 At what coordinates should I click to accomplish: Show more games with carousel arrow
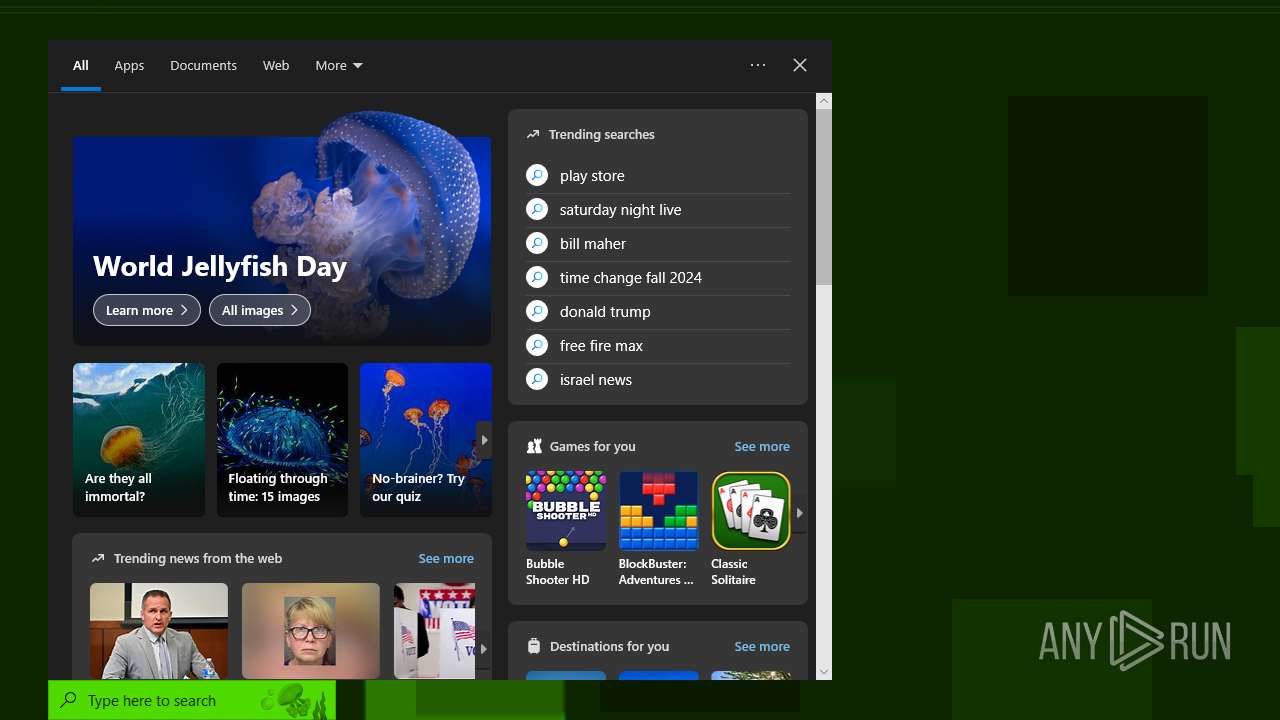click(x=800, y=513)
